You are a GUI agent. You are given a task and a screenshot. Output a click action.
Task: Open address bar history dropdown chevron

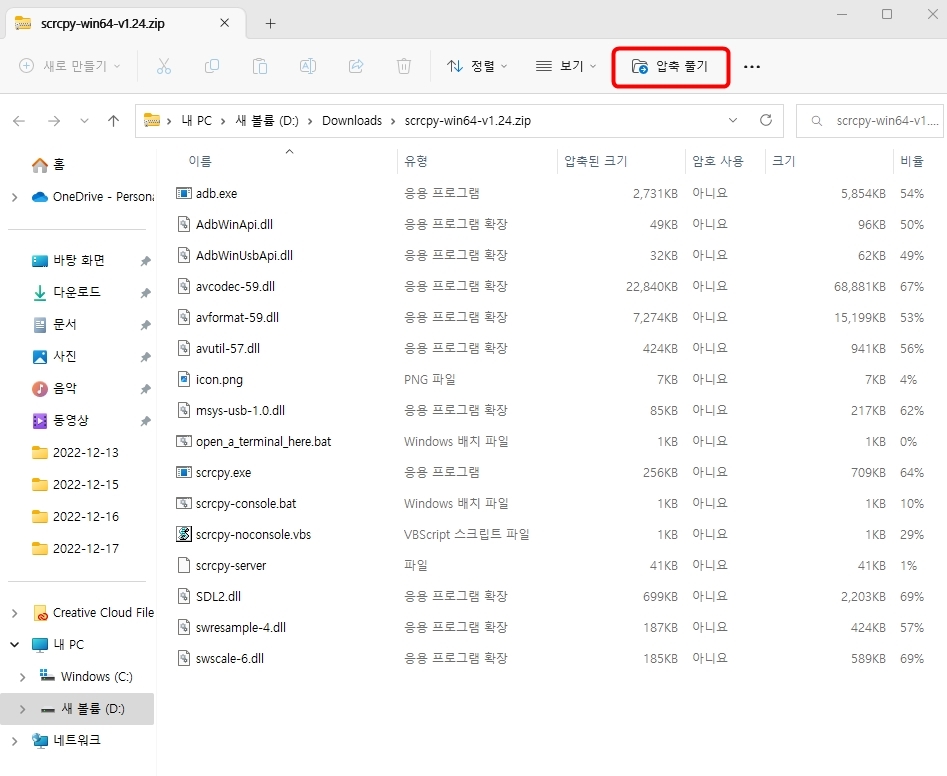733,120
